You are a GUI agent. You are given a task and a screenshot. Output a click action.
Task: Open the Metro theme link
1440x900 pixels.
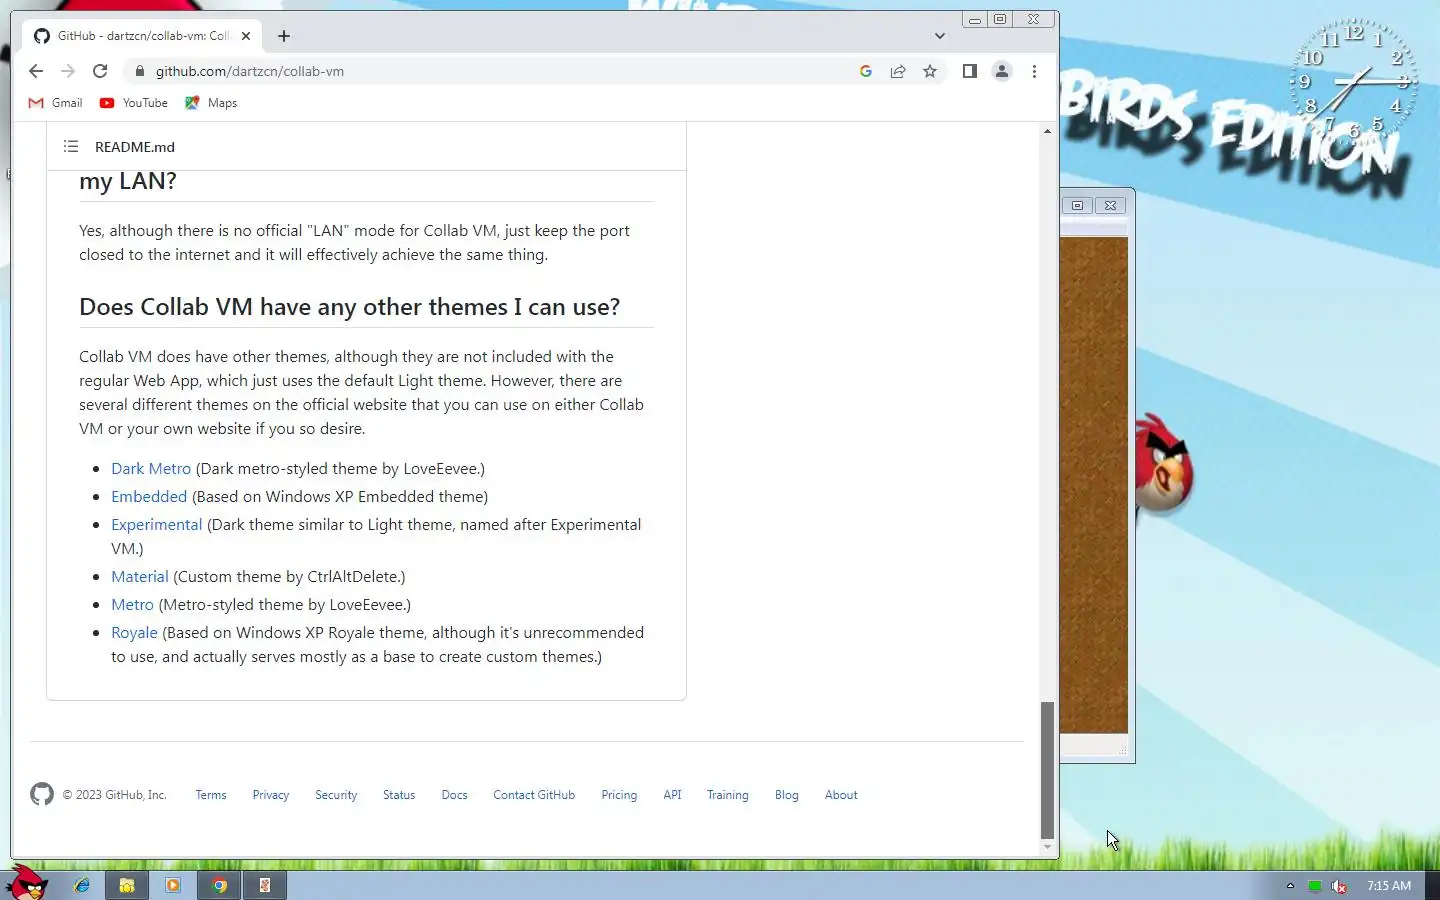click(132, 604)
